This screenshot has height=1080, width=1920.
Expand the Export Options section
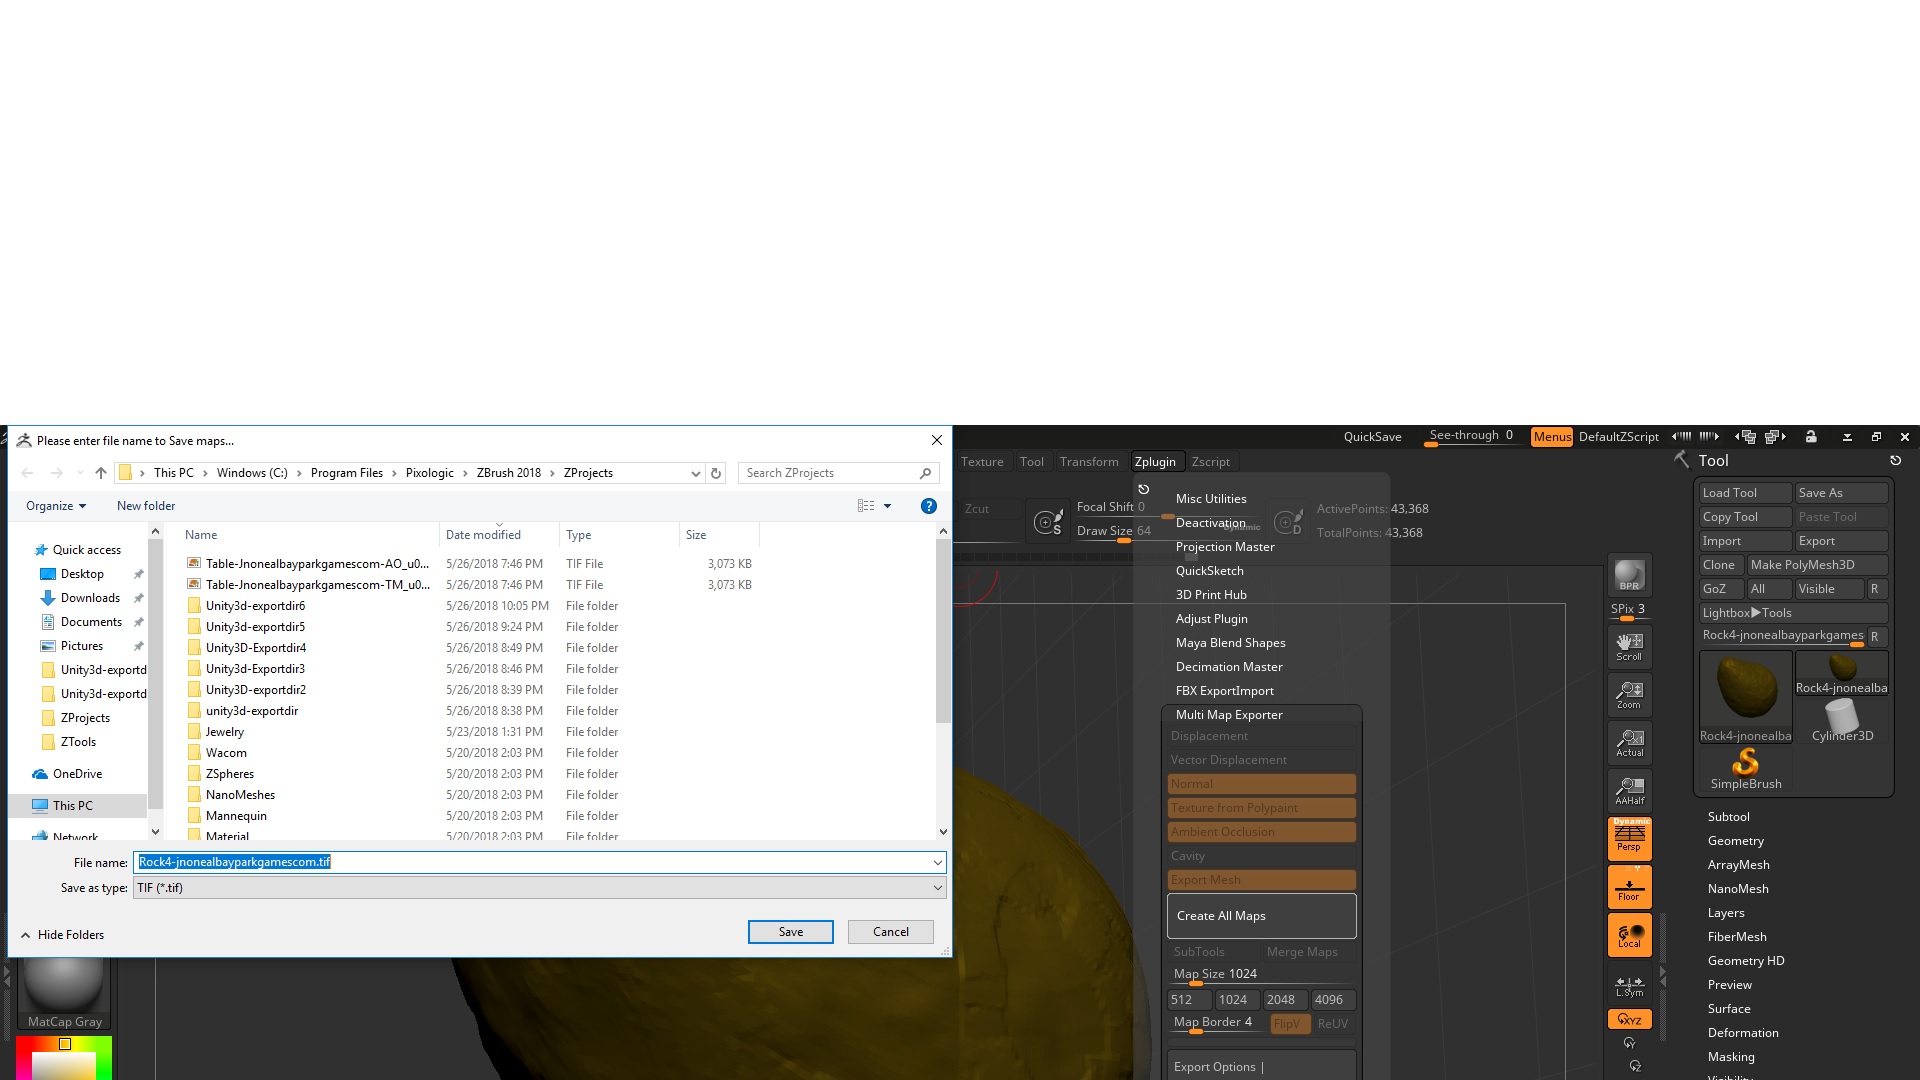point(1261,1067)
